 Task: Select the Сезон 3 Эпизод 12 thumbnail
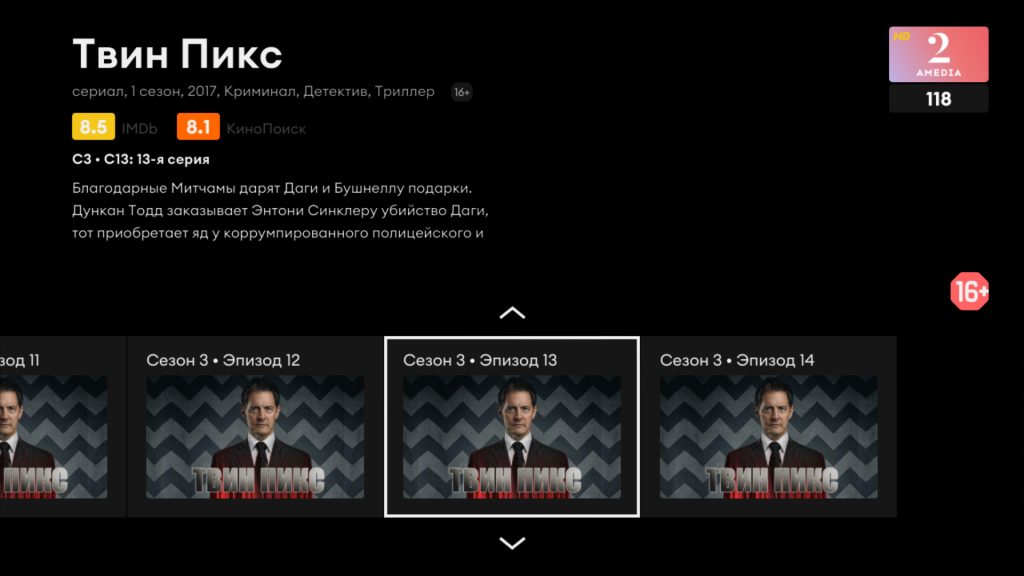255,436
